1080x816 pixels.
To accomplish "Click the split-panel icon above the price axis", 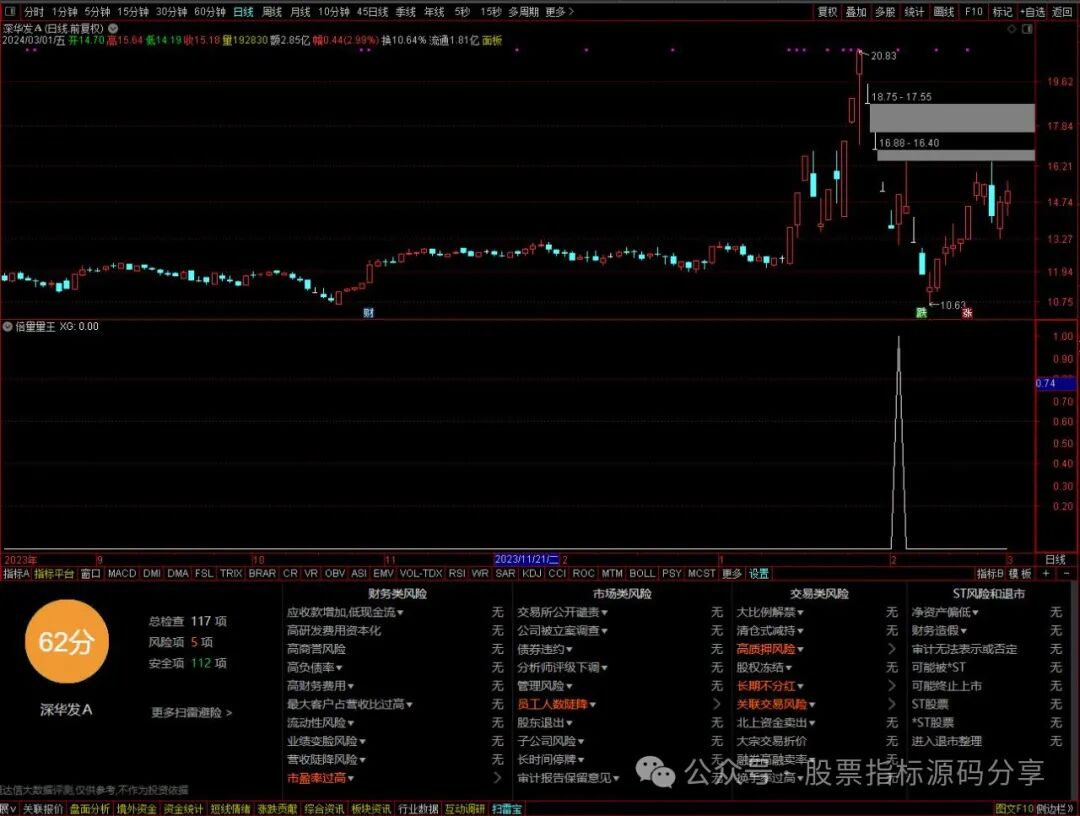I will click(1027, 29).
